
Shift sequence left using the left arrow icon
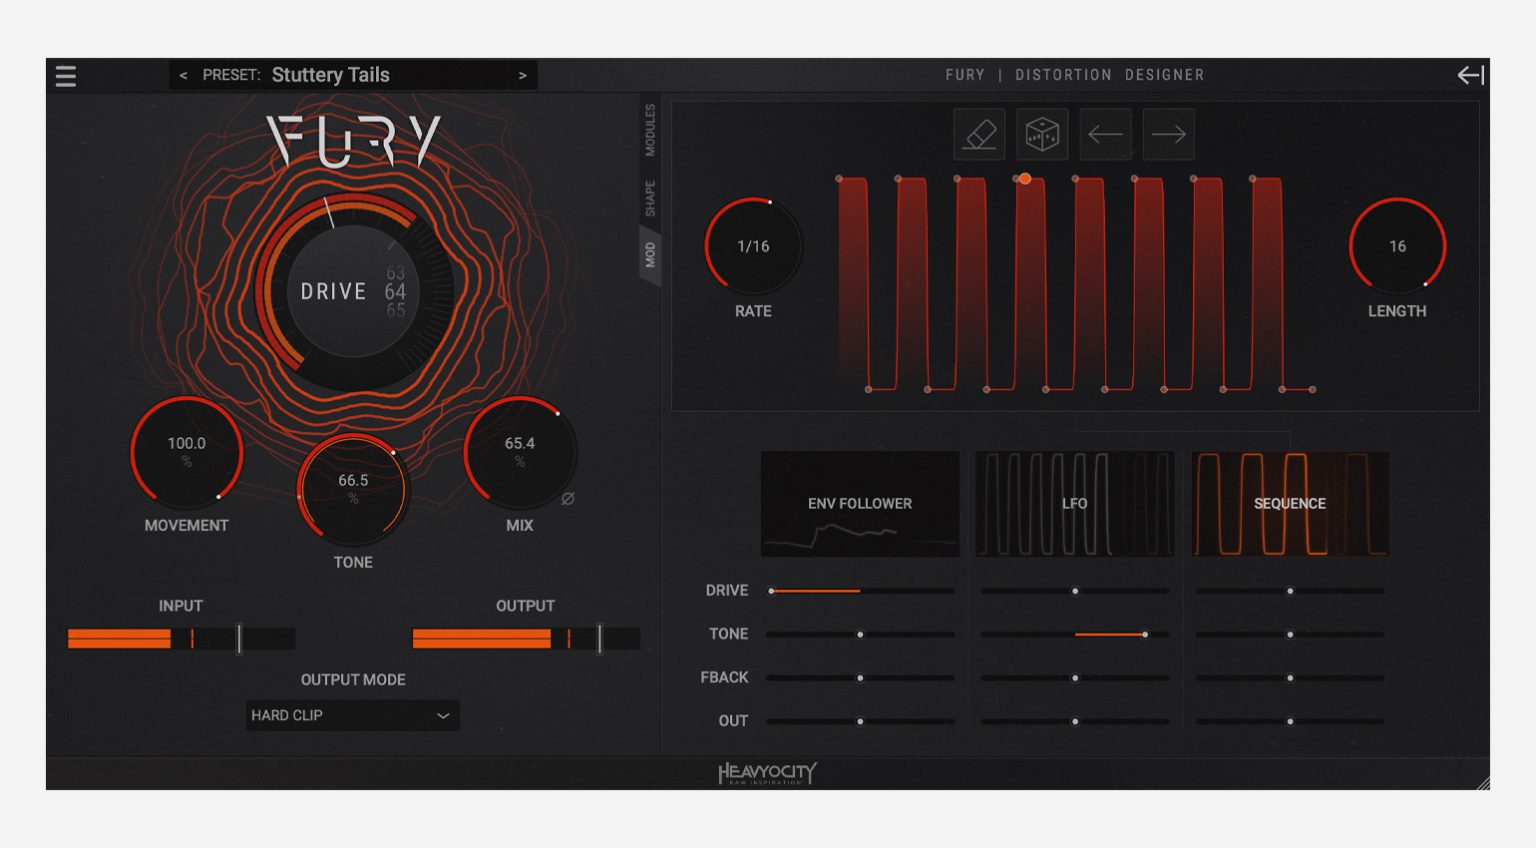tap(1105, 133)
